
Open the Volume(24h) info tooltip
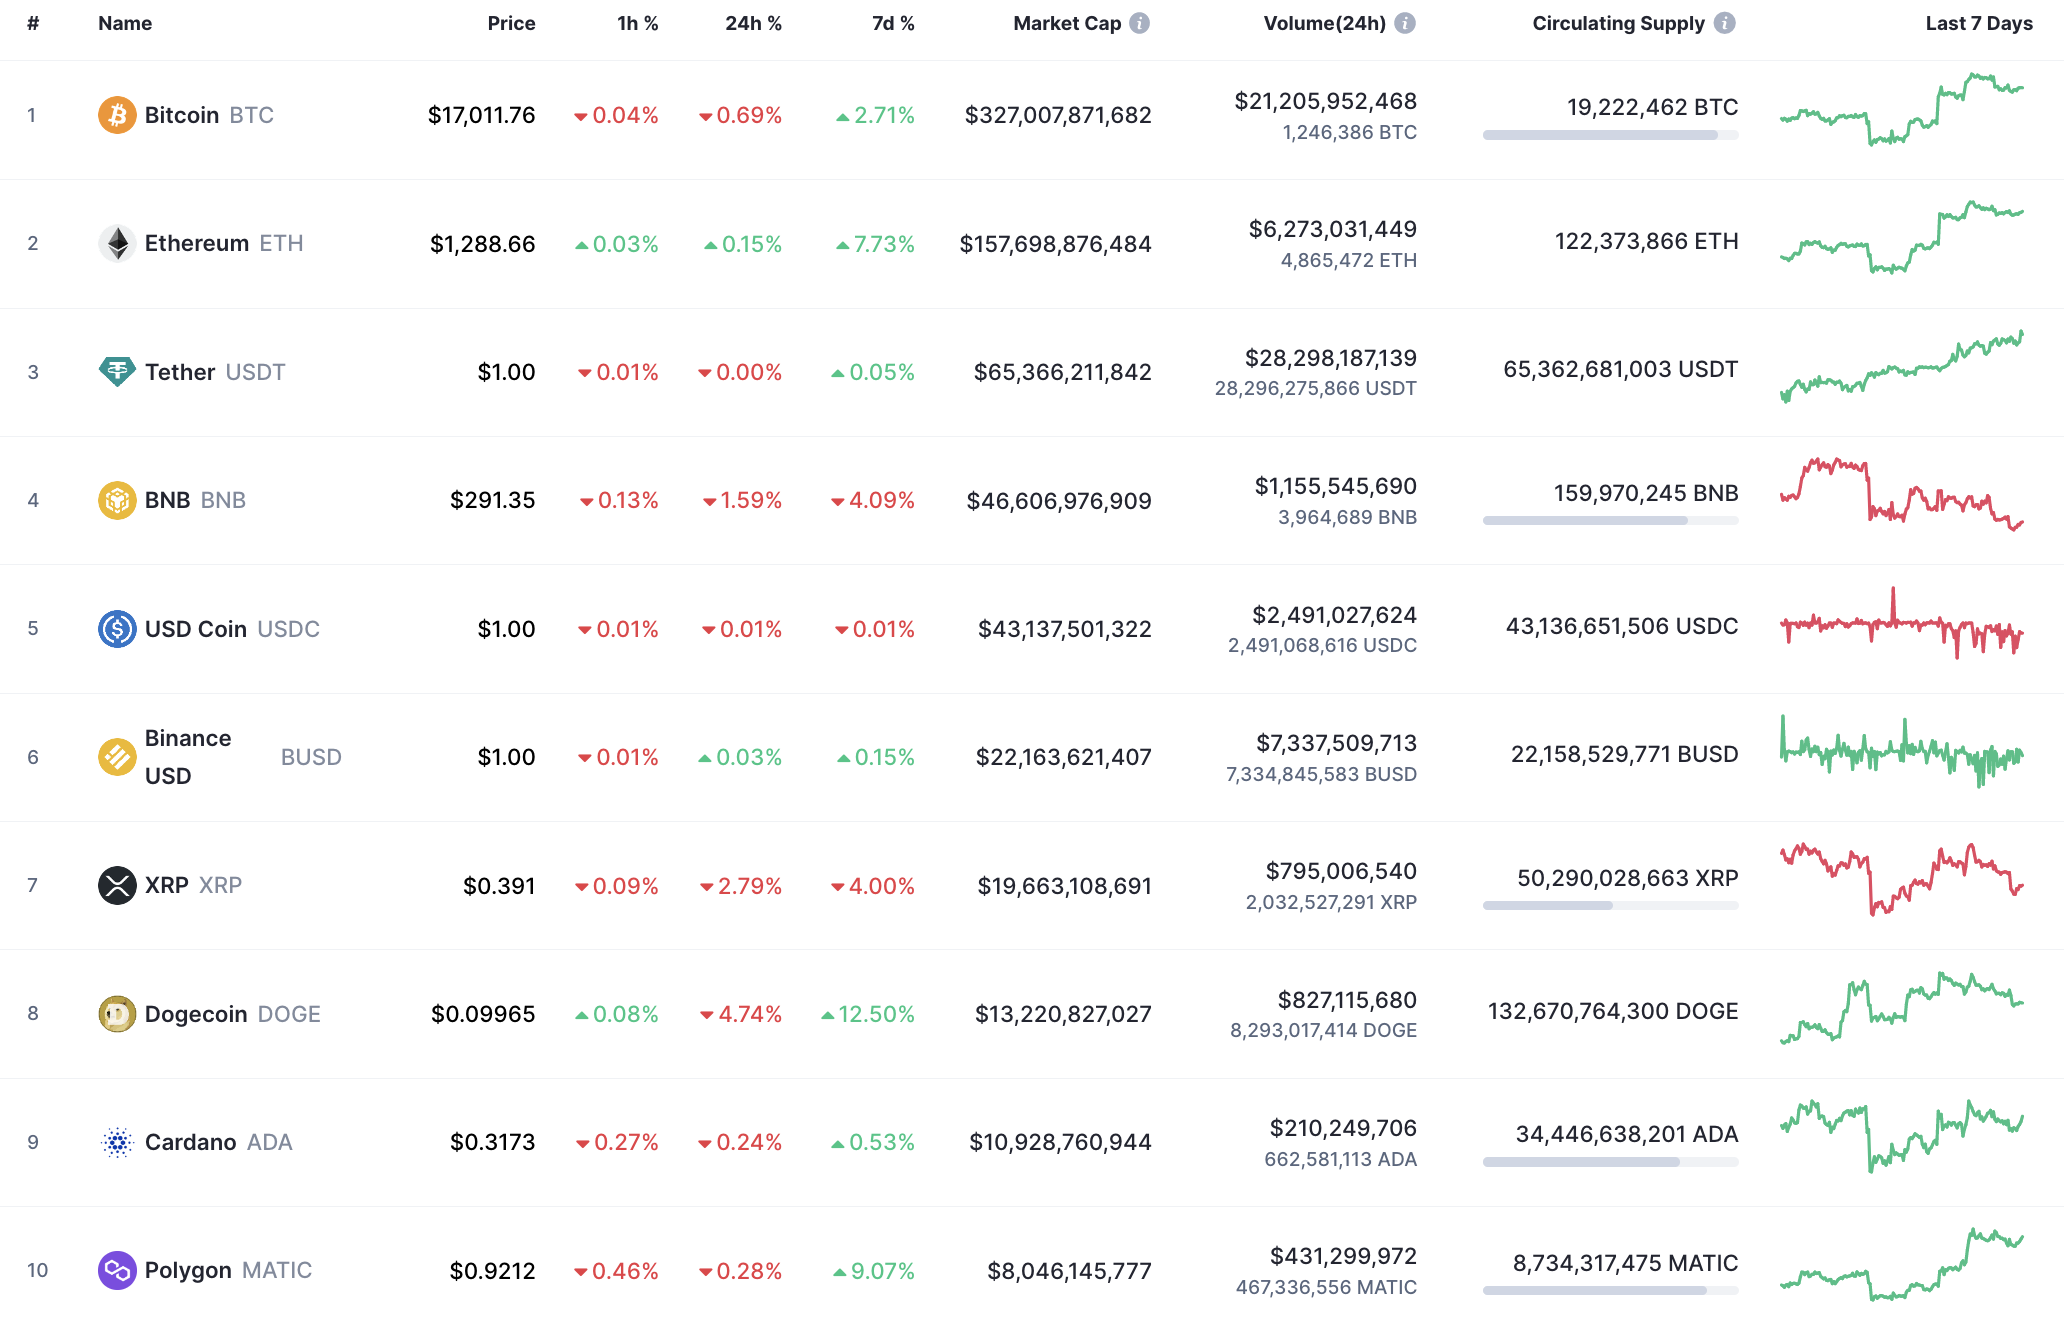point(1407,23)
